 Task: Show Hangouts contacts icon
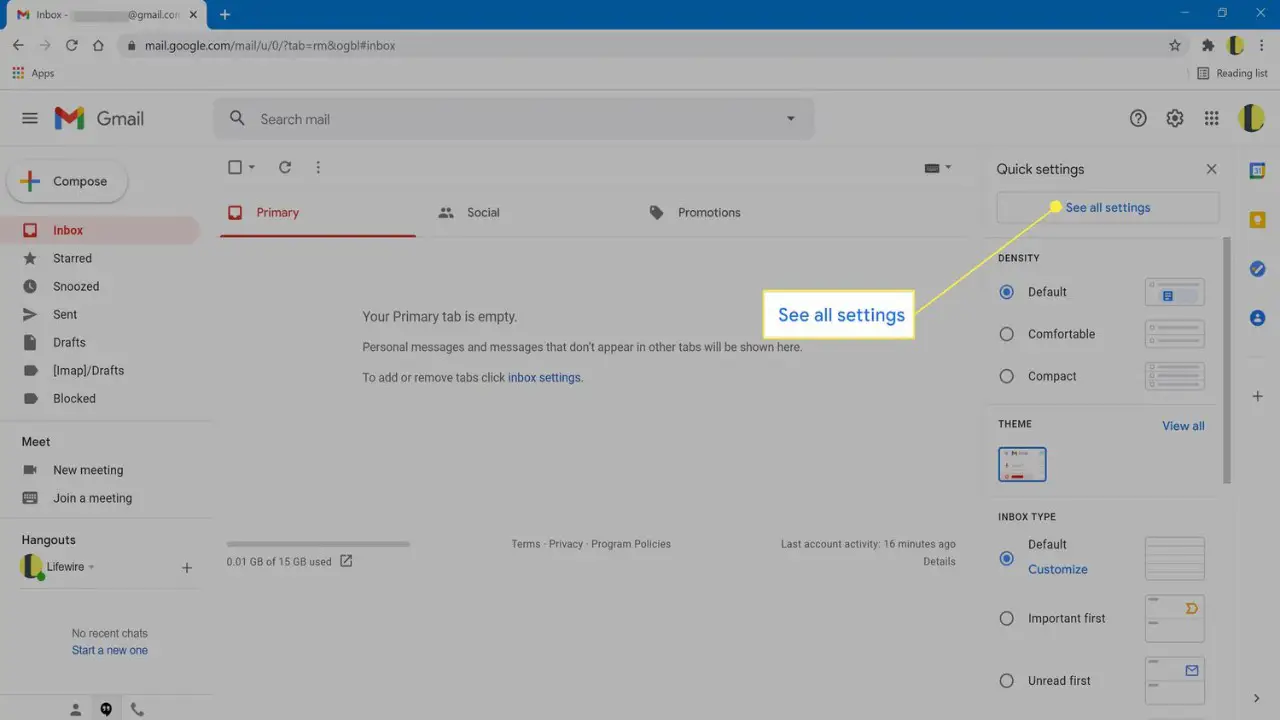point(75,709)
